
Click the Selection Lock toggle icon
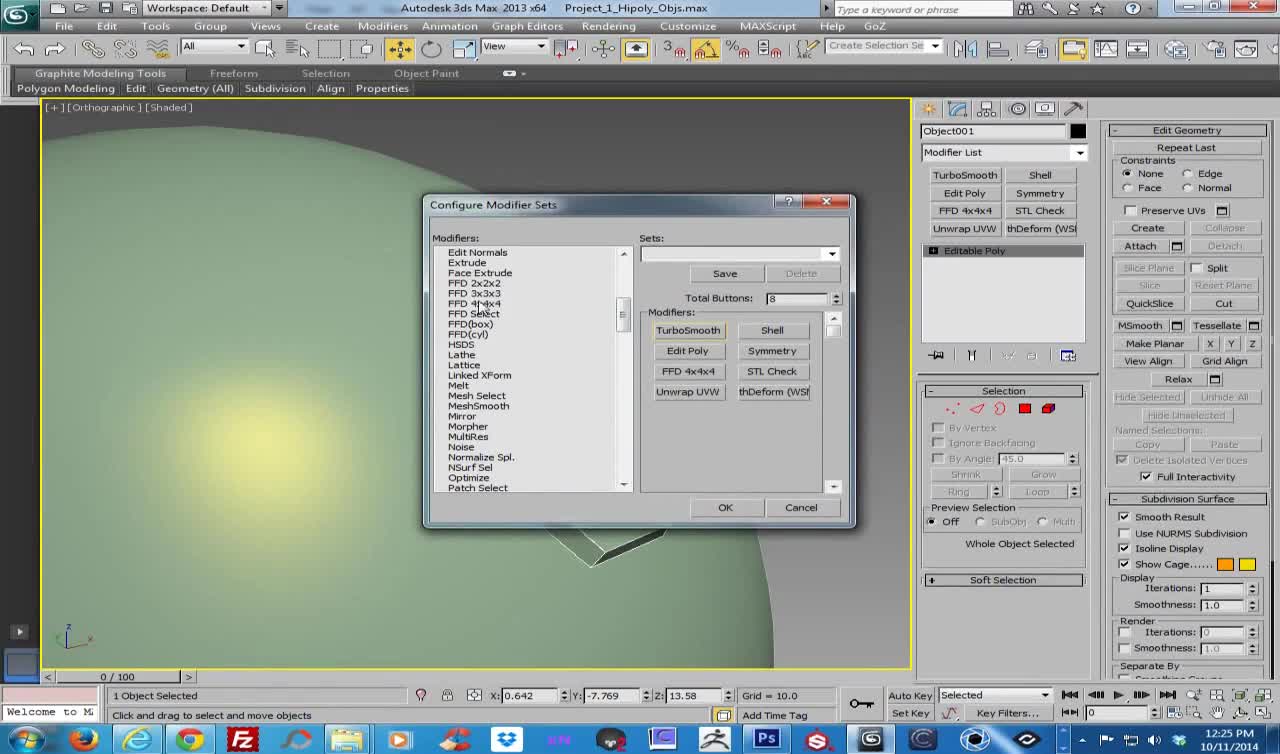coord(447,695)
